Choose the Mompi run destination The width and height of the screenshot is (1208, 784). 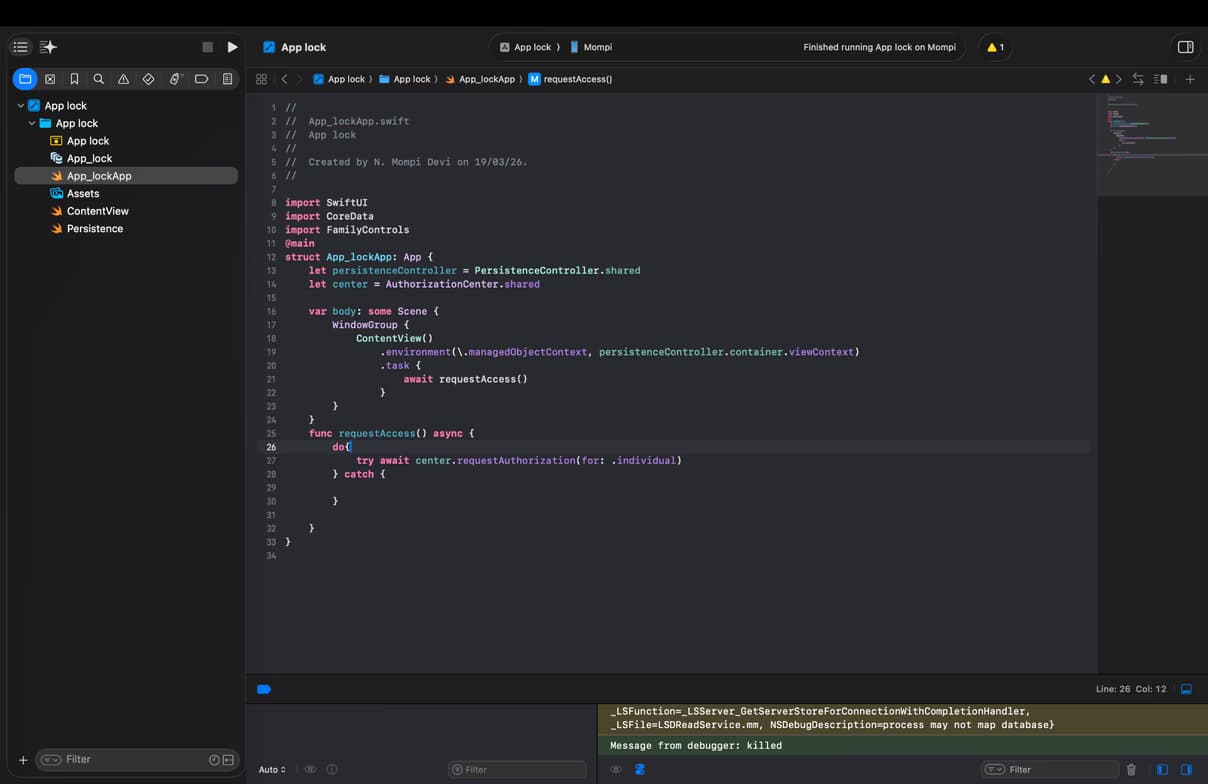coord(591,47)
